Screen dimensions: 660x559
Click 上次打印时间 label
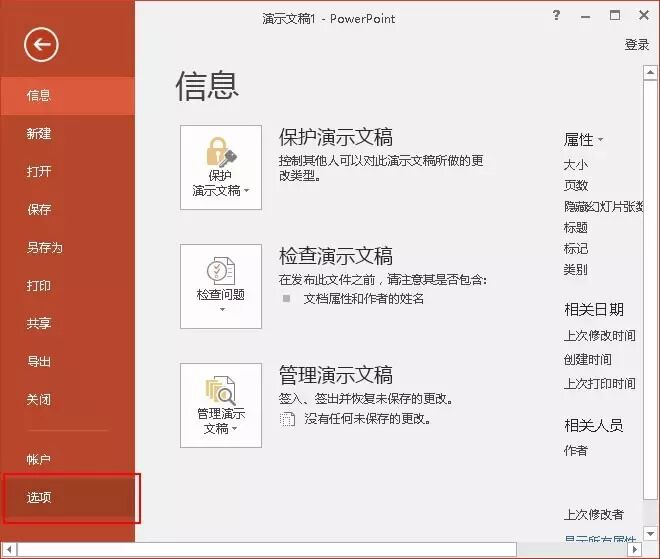point(600,384)
